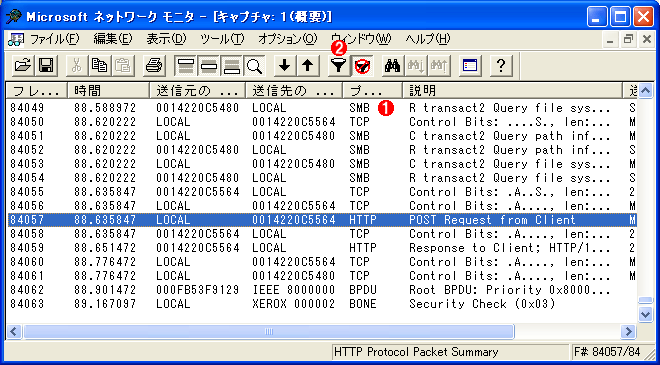Open the MDI document icon menu
This screenshot has height=365, width=660.
(x=16, y=39)
